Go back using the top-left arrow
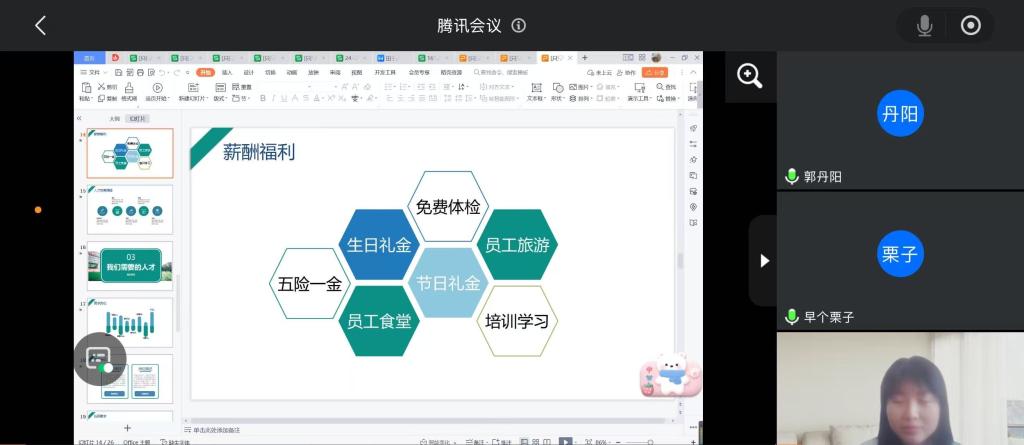Viewport: 1024px width, 445px height. click(40, 26)
